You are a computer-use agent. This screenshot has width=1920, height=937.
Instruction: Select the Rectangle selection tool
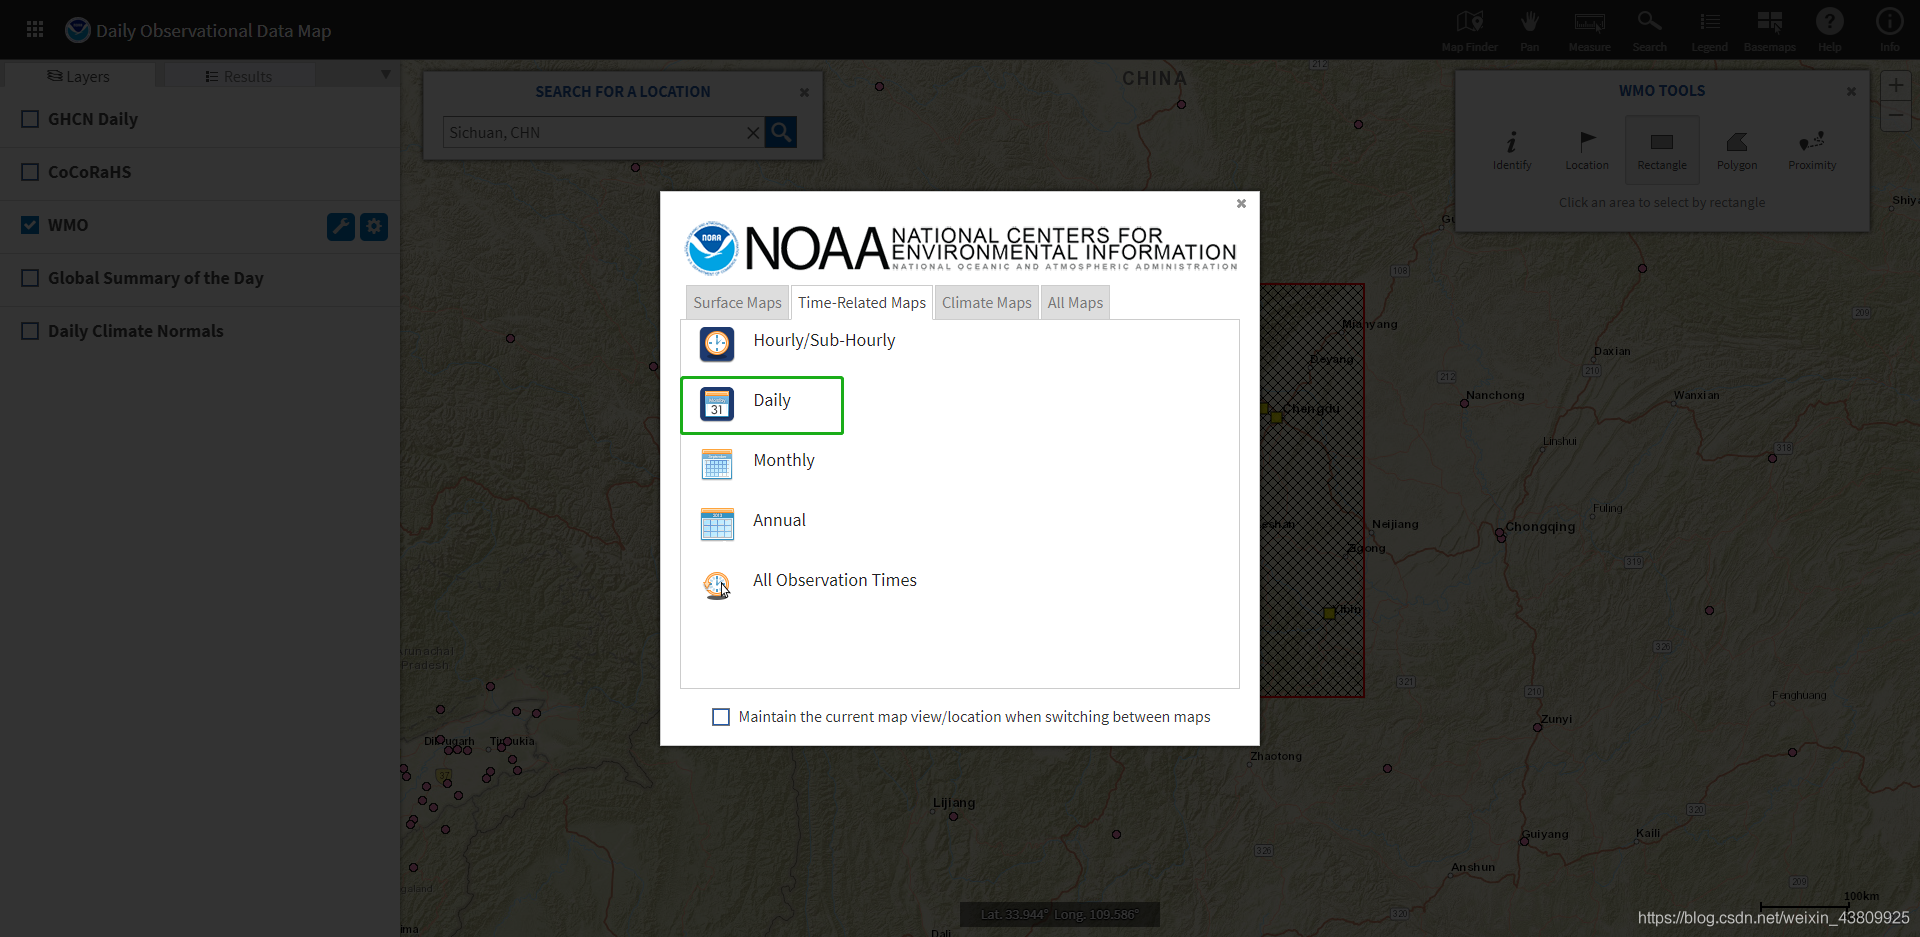(x=1662, y=150)
